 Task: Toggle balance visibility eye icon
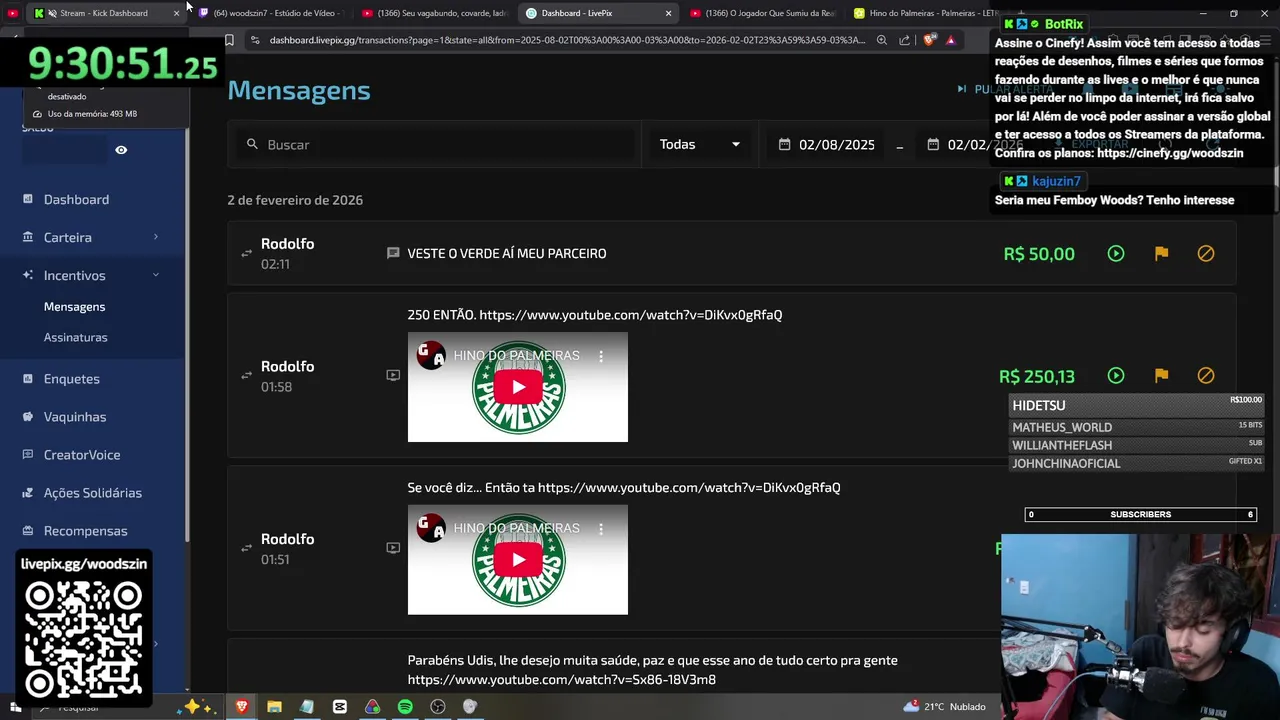121,150
